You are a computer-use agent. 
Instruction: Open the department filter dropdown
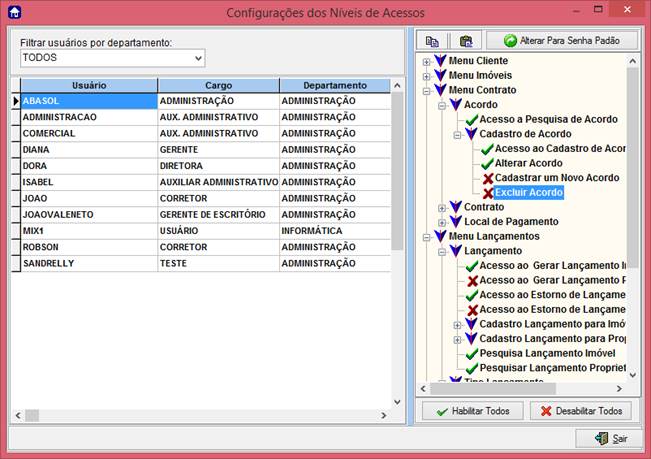click(x=196, y=58)
